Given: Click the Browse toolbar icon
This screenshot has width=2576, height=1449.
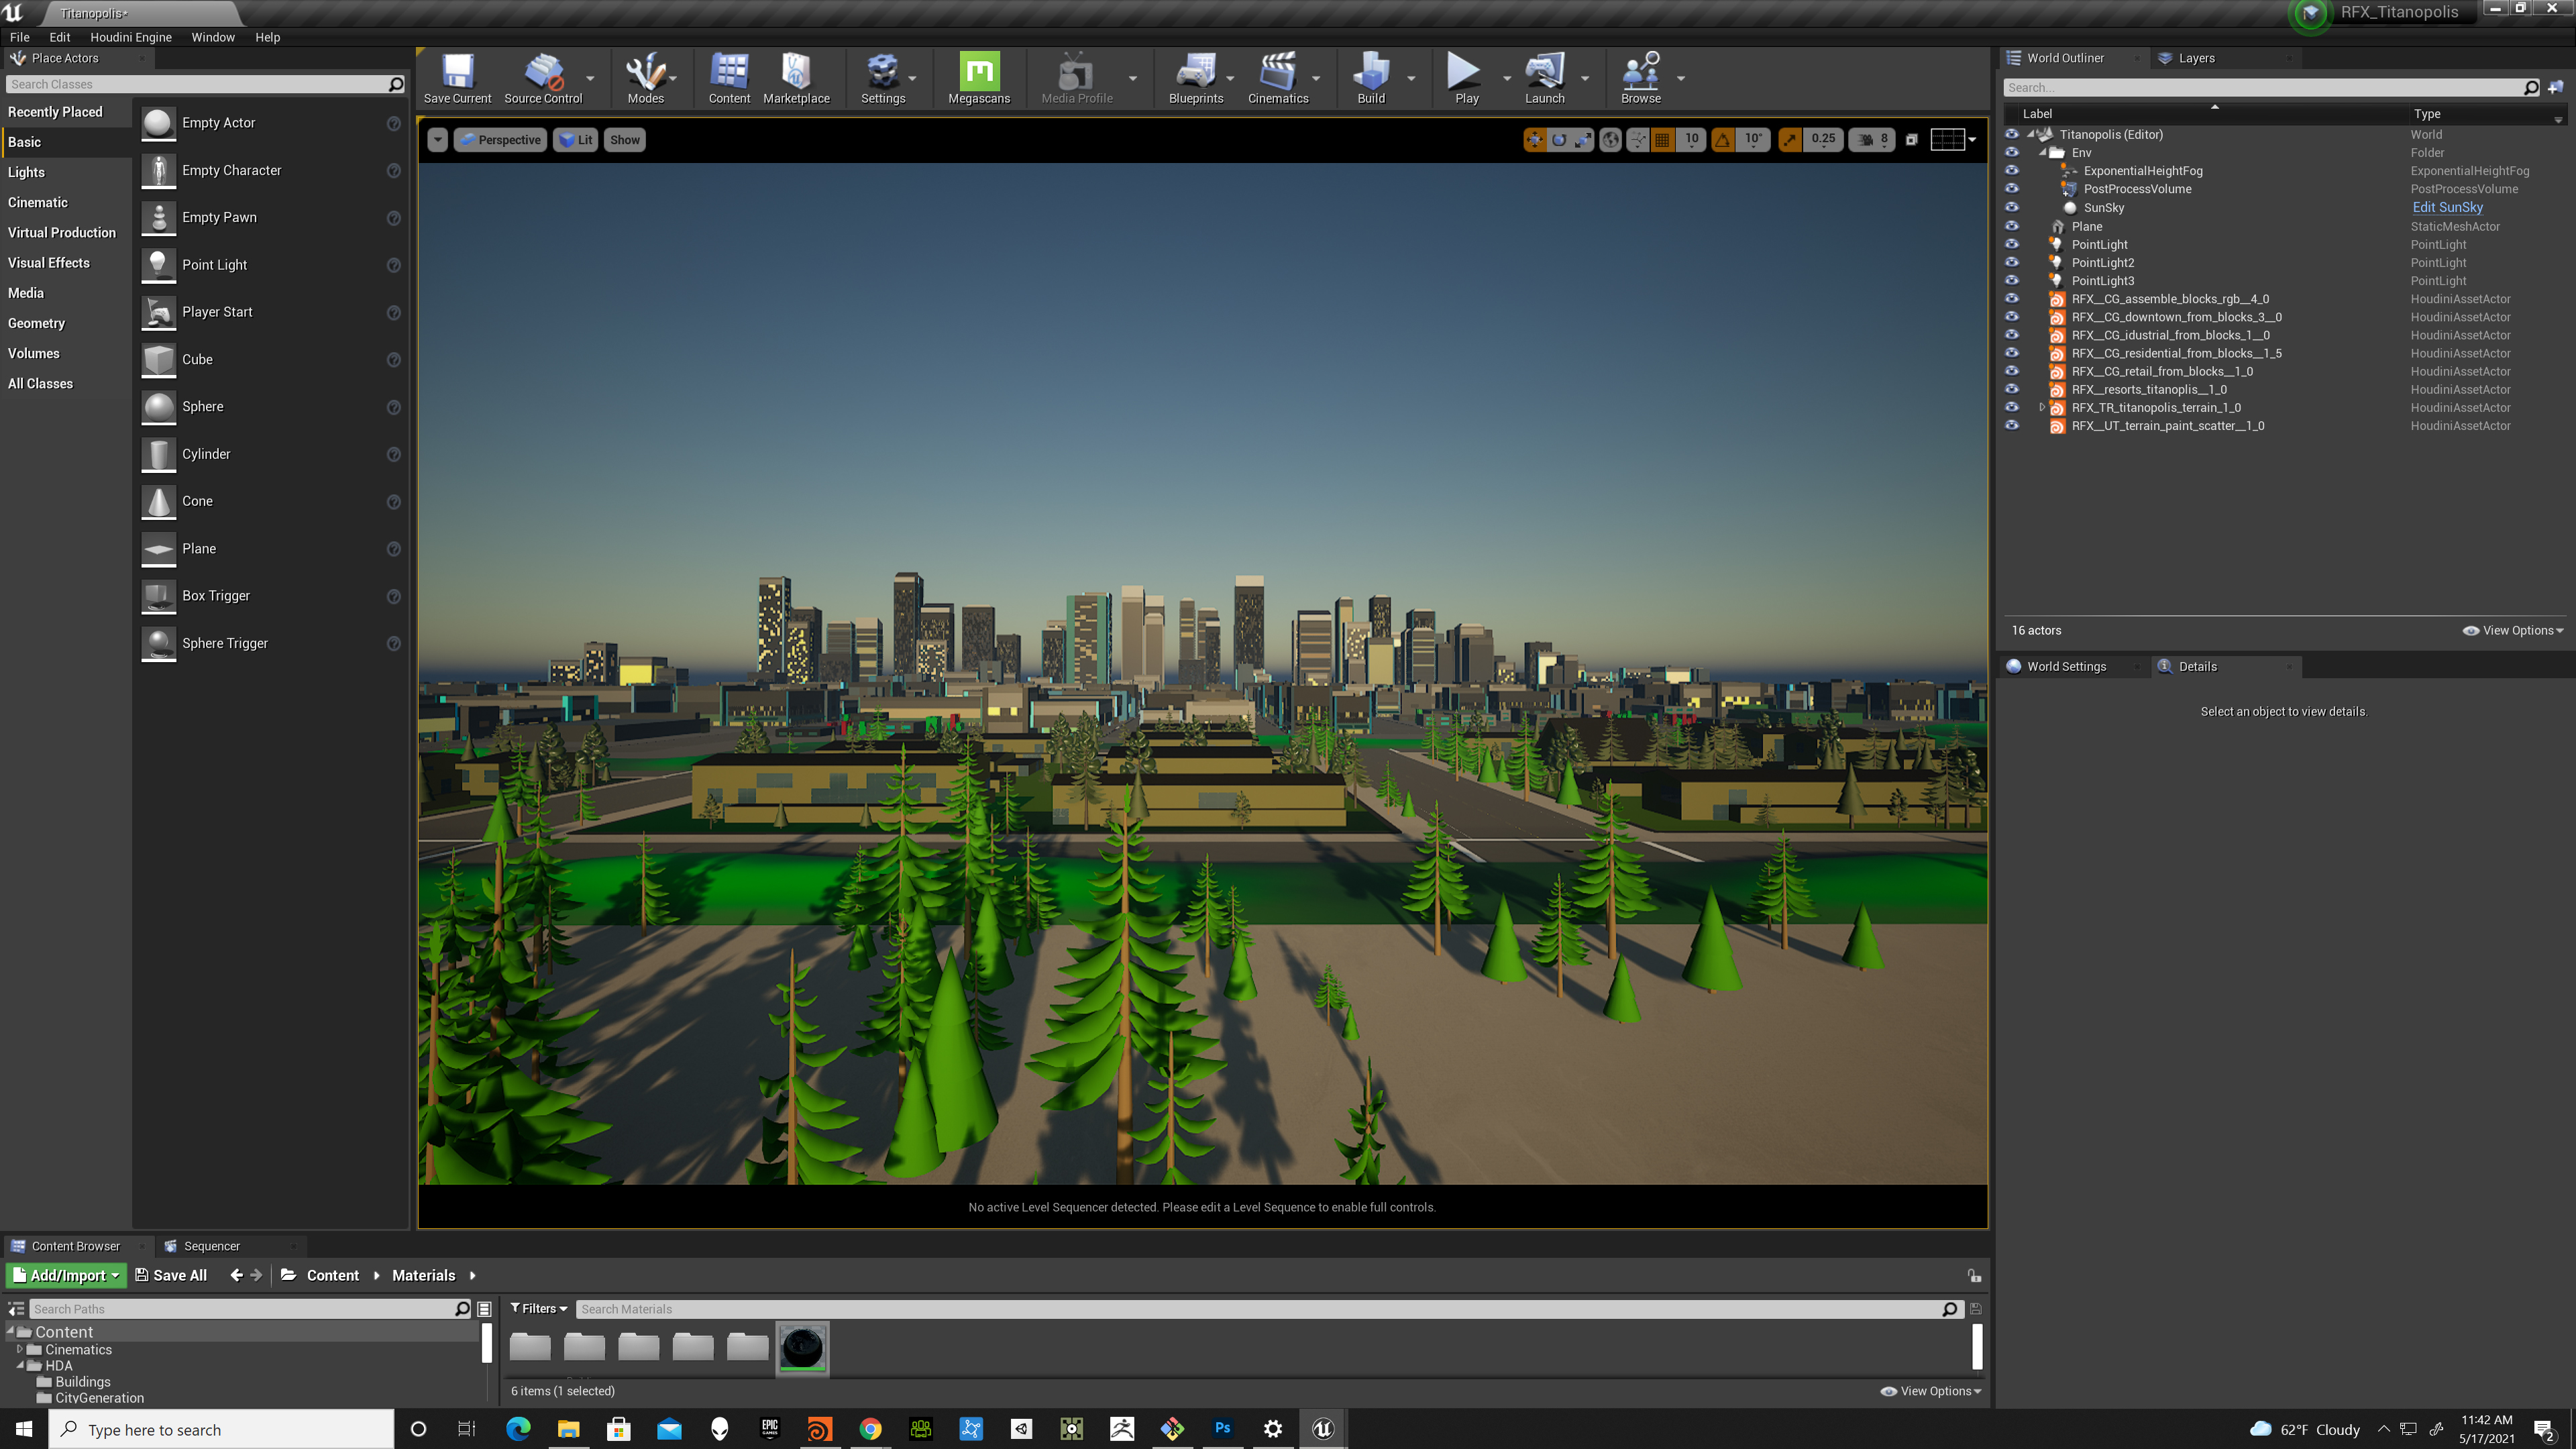Looking at the screenshot, I should click(1640, 78).
